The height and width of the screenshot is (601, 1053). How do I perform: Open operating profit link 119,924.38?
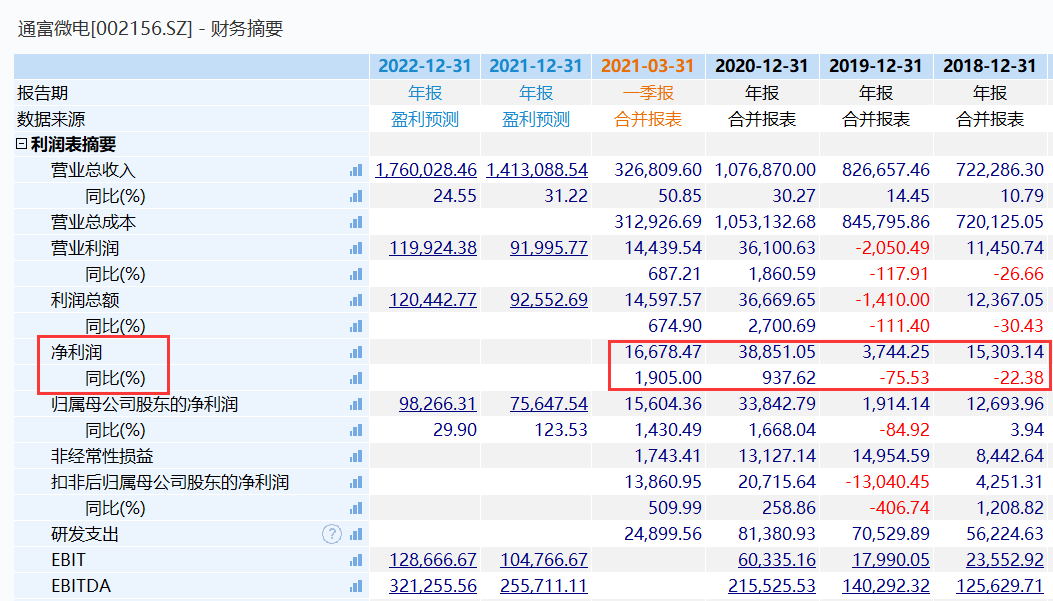coord(432,248)
